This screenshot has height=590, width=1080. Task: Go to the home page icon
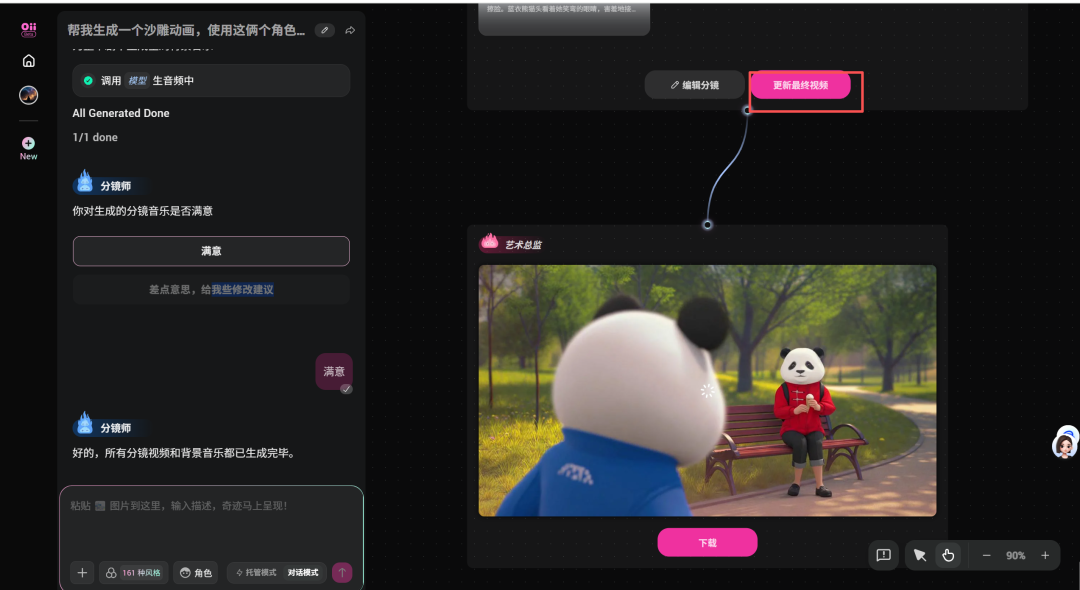28,61
